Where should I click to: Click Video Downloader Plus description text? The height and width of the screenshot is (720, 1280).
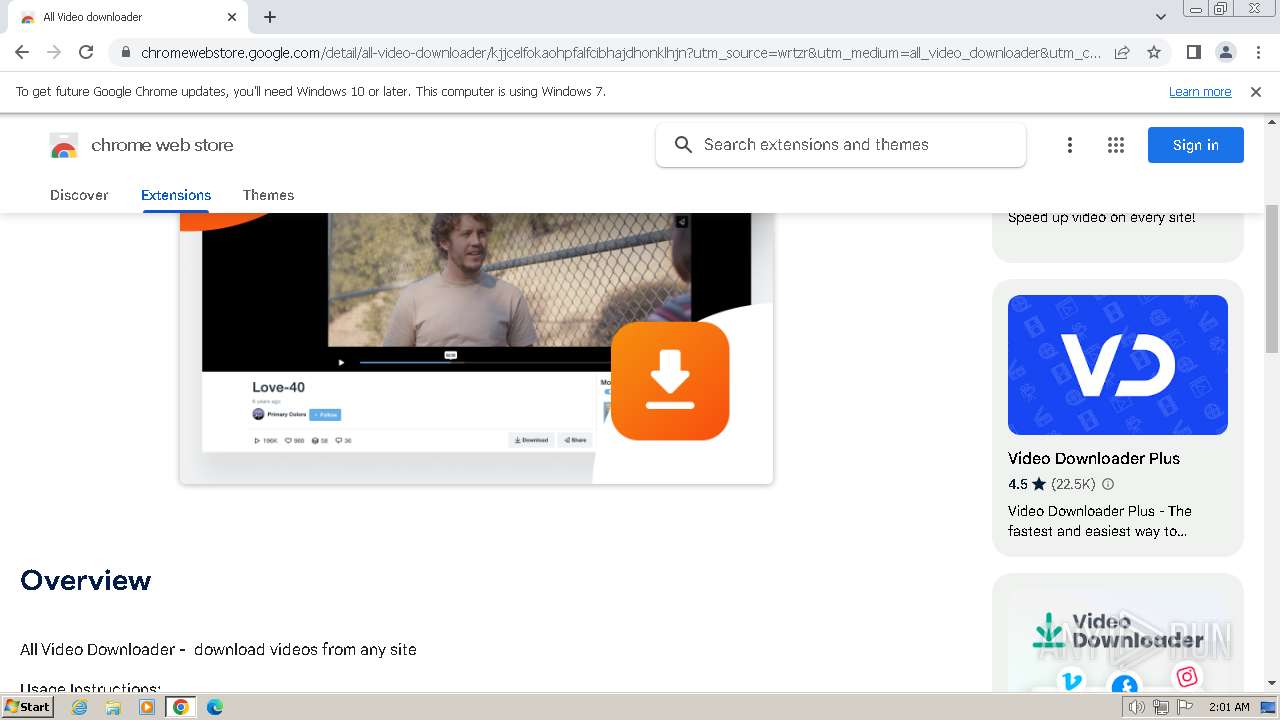click(1100, 521)
